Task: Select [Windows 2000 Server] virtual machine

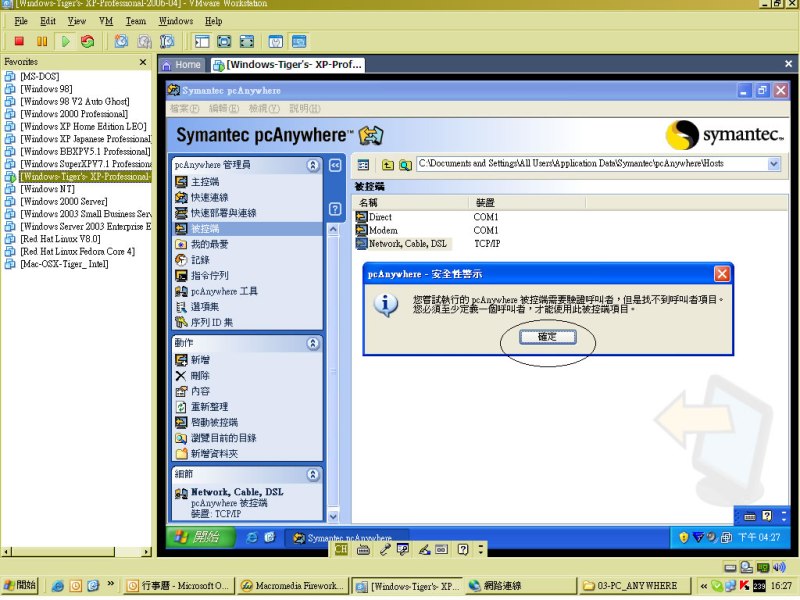Action: click(x=64, y=202)
